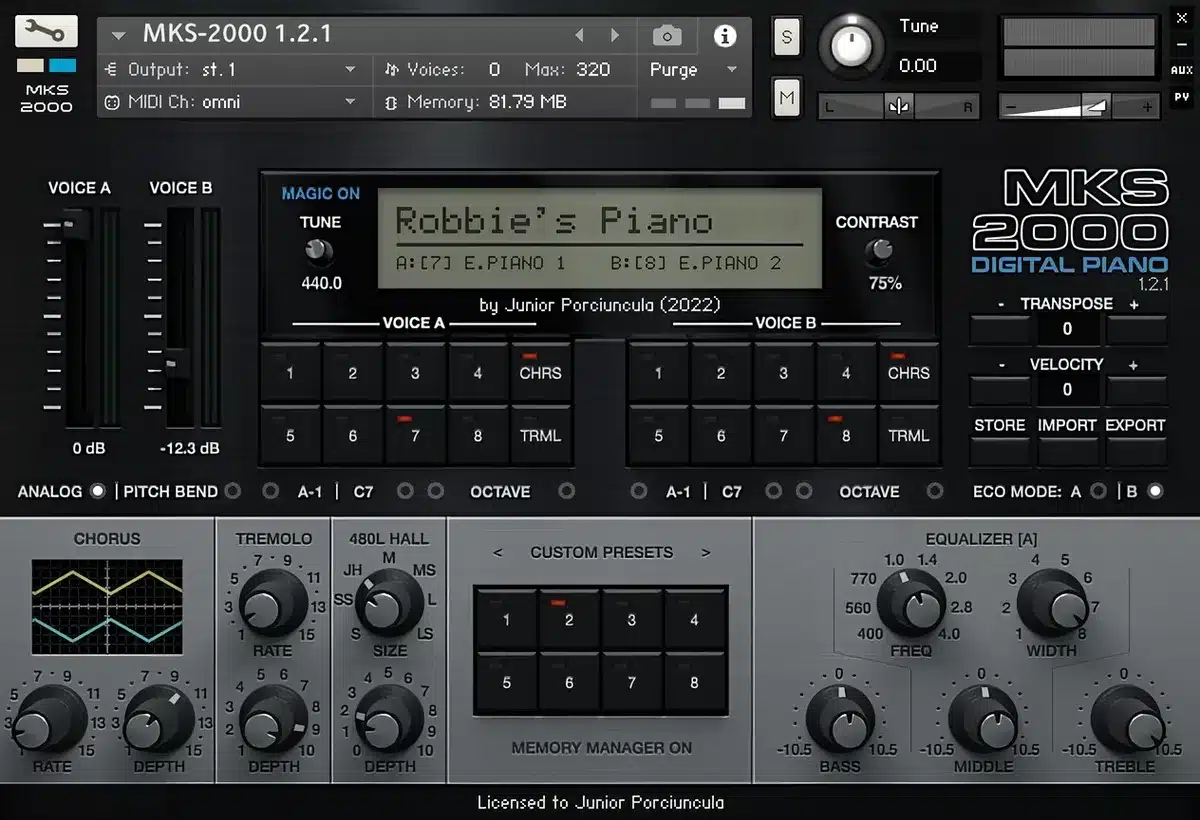The image size is (1200, 820).
Task: Click the AUX sends icon
Action: pos(1181,70)
